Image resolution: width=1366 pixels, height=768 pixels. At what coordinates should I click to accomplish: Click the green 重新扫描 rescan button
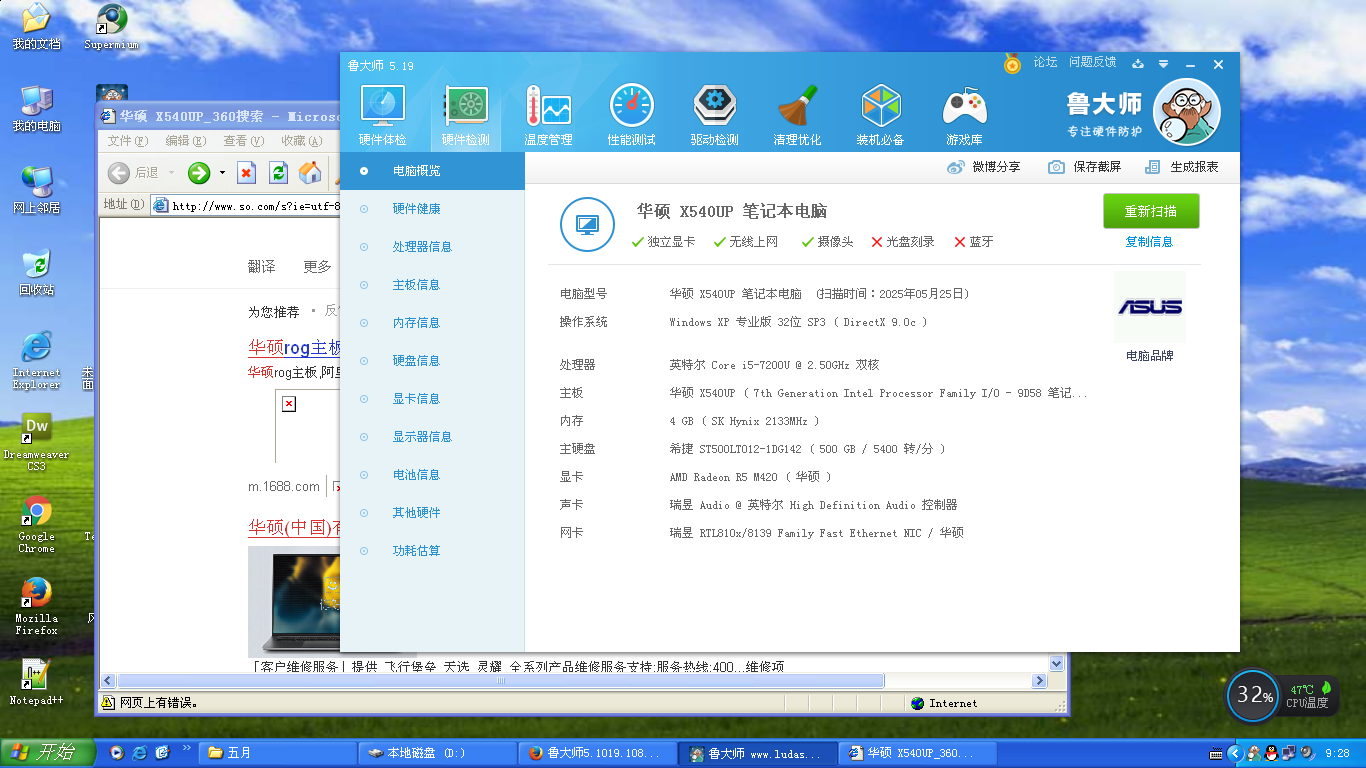coord(1151,211)
